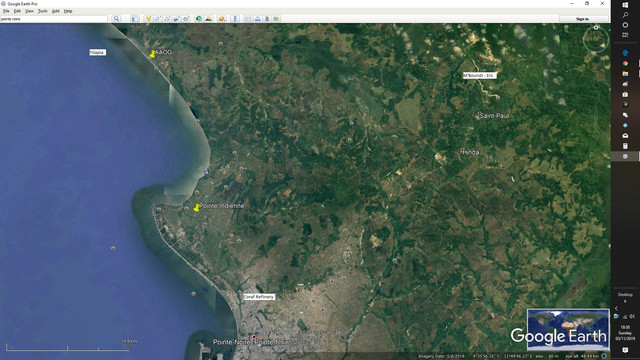This screenshot has height=360, width=640.
Task: Launch Google Chrome from taskbar
Action: tap(625, 63)
